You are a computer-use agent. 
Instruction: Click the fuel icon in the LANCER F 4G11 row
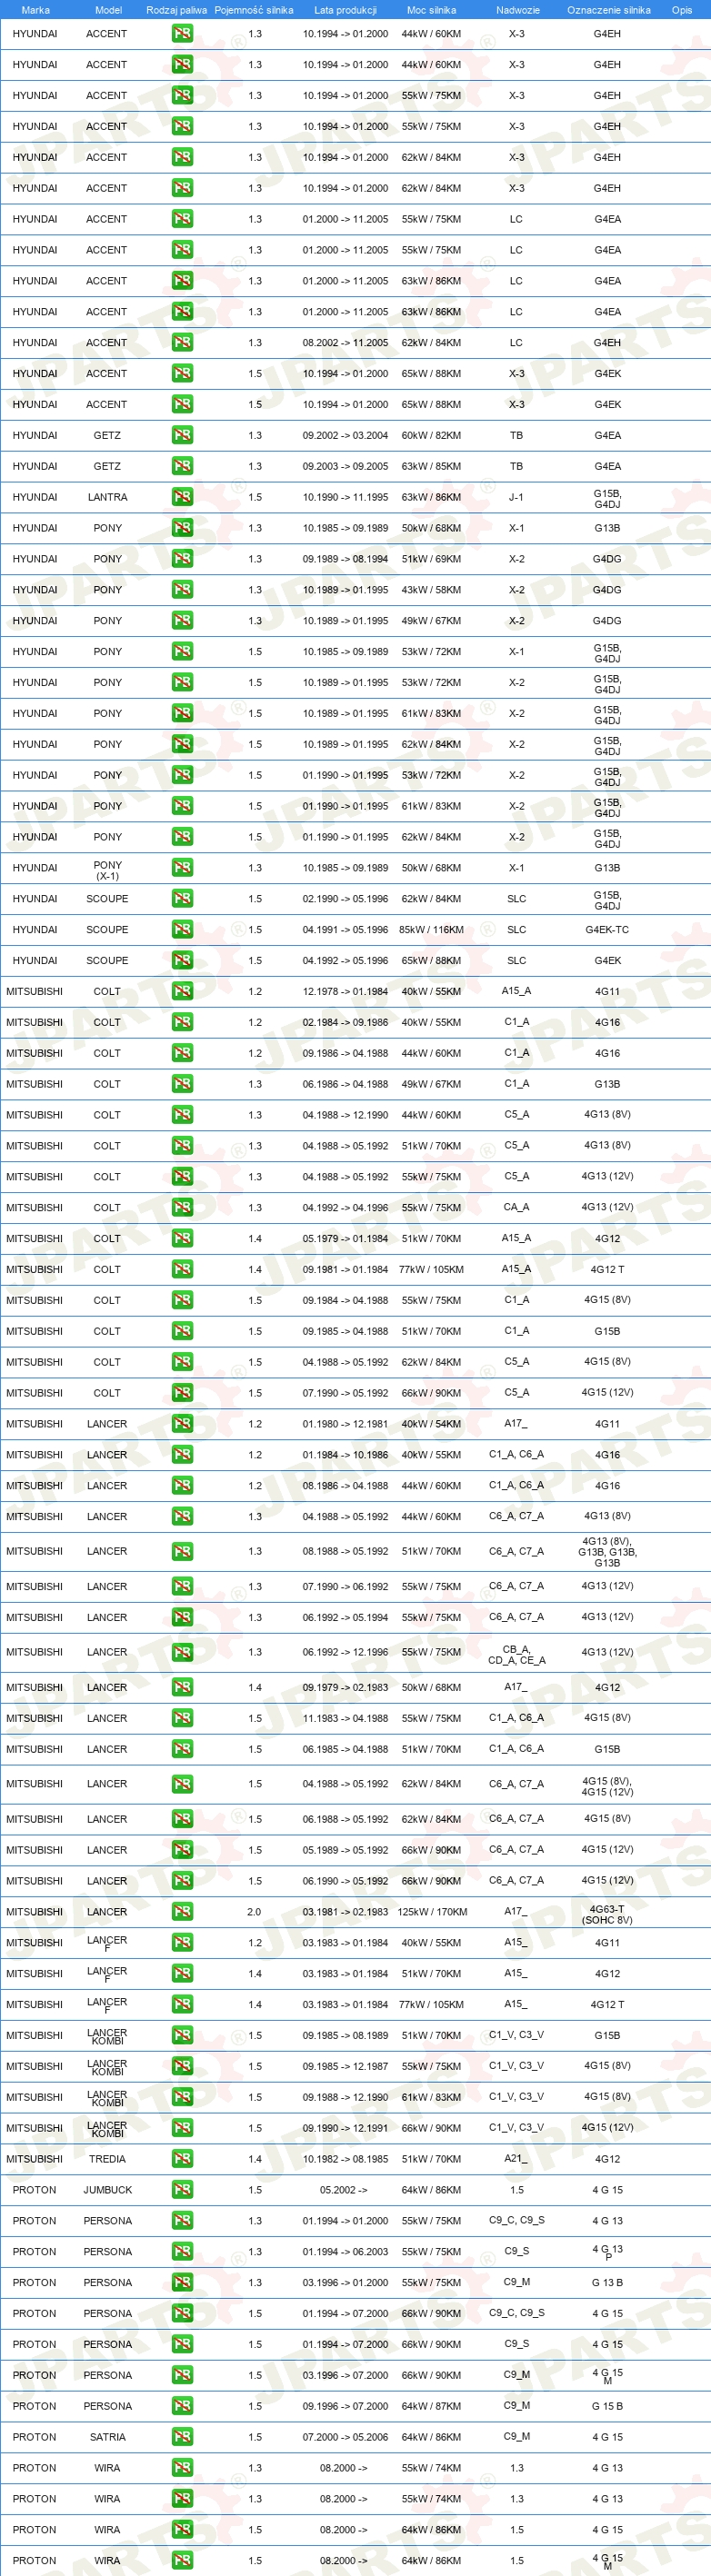click(x=182, y=1943)
